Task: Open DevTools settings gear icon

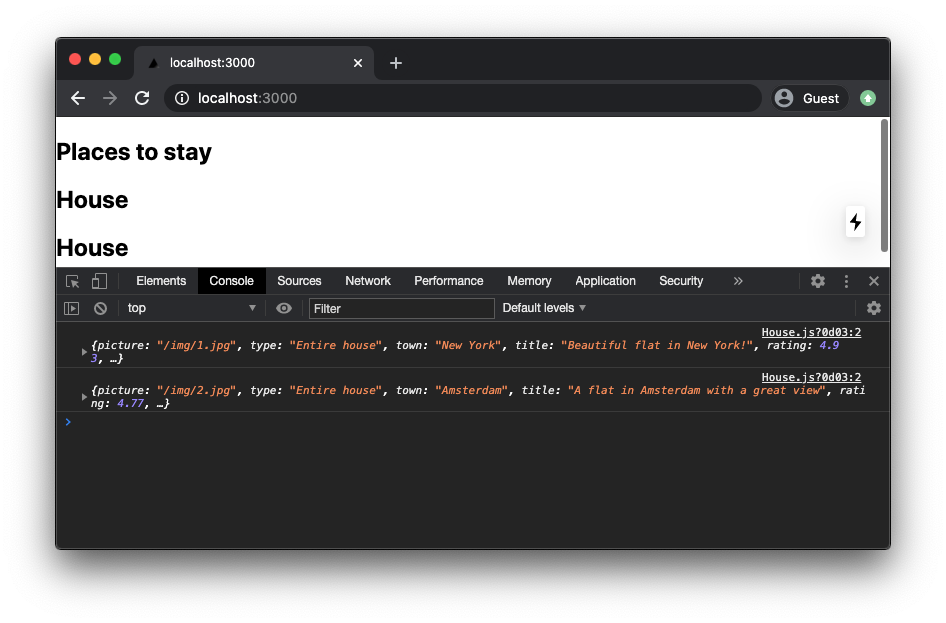Action: point(818,282)
